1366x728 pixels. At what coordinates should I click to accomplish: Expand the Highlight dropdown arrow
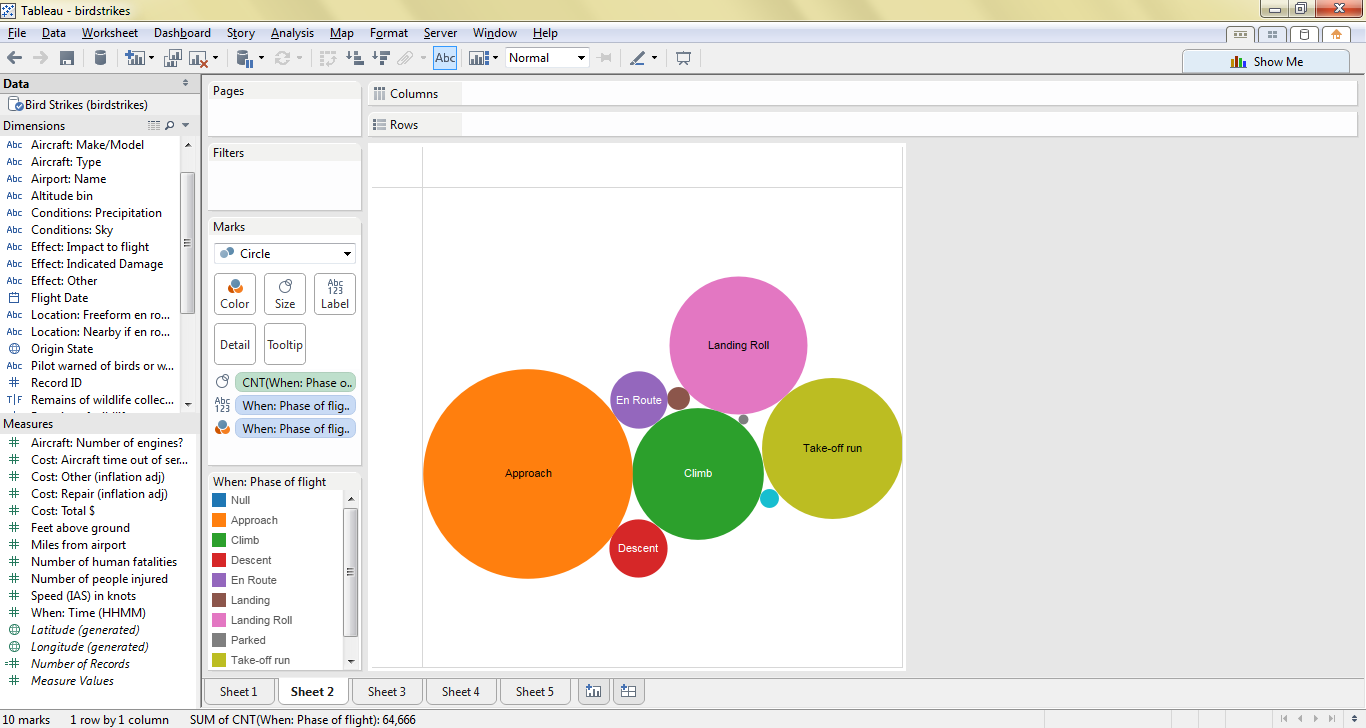tap(654, 58)
